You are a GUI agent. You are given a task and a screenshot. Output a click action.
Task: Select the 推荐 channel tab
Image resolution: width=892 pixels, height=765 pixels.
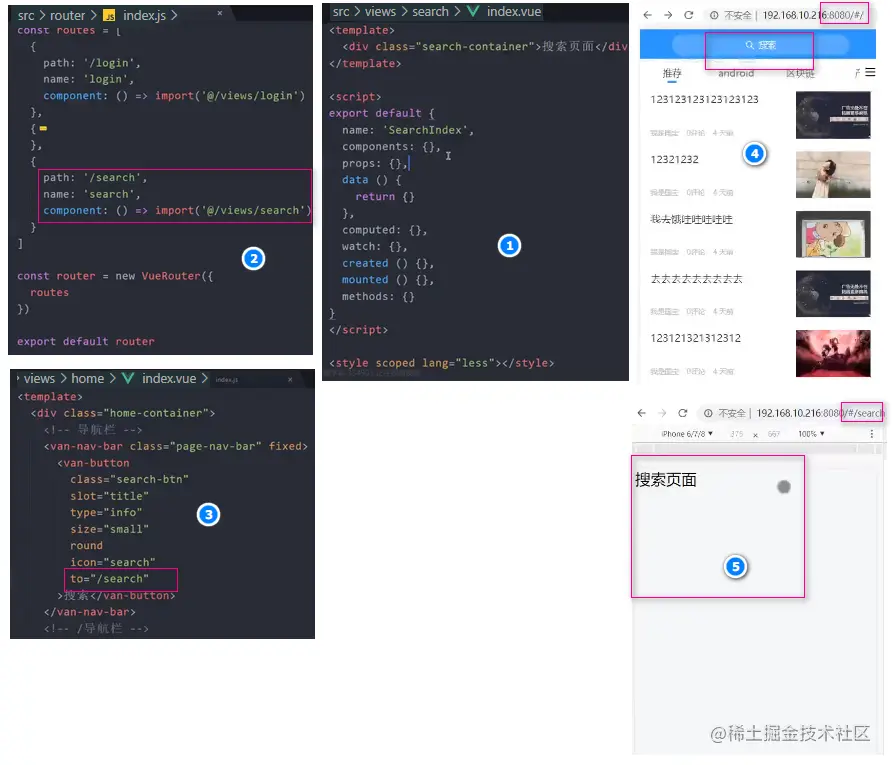(672, 73)
